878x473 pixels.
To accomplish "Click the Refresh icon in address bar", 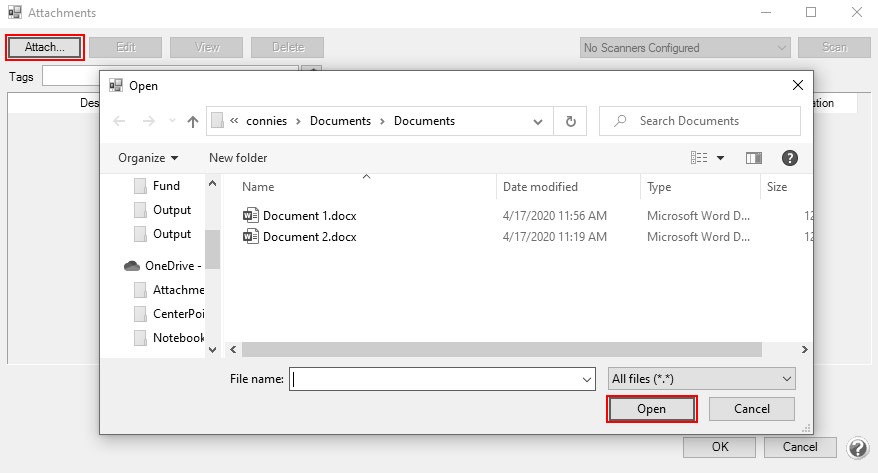I will coord(570,121).
